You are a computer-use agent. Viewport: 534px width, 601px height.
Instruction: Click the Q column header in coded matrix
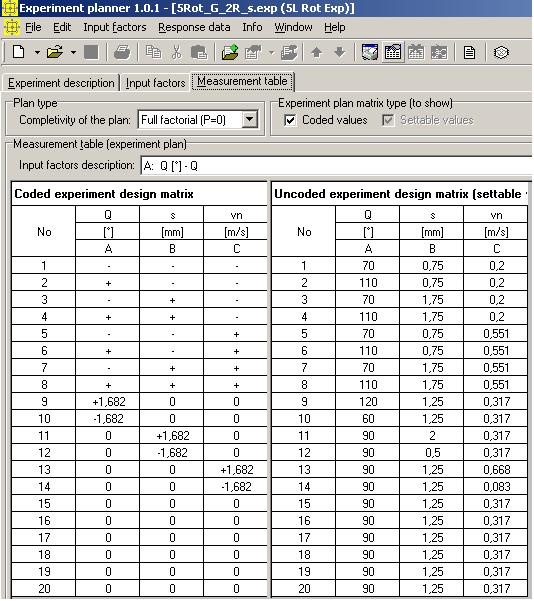click(108, 215)
